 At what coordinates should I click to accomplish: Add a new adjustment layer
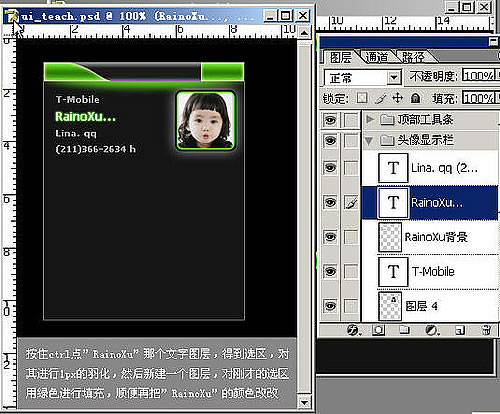432,330
